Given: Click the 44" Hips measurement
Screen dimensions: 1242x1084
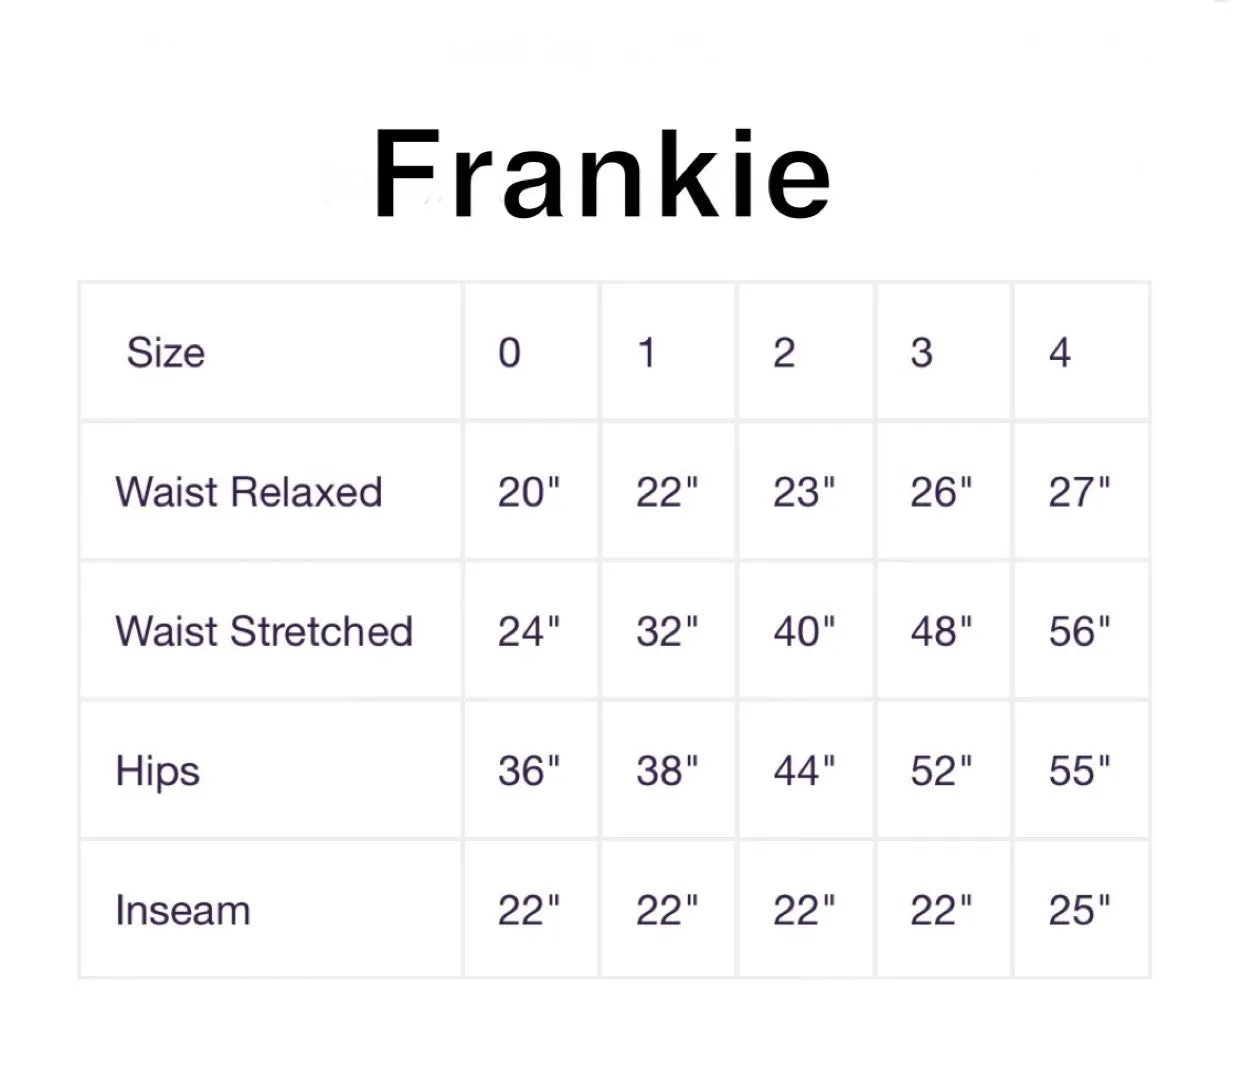Looking at the screenshot, I should 804,771.
